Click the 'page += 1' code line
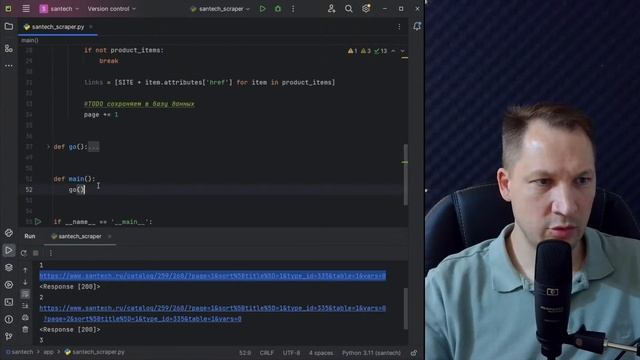The height and width of the screenshot is (360, 640). 101,115
